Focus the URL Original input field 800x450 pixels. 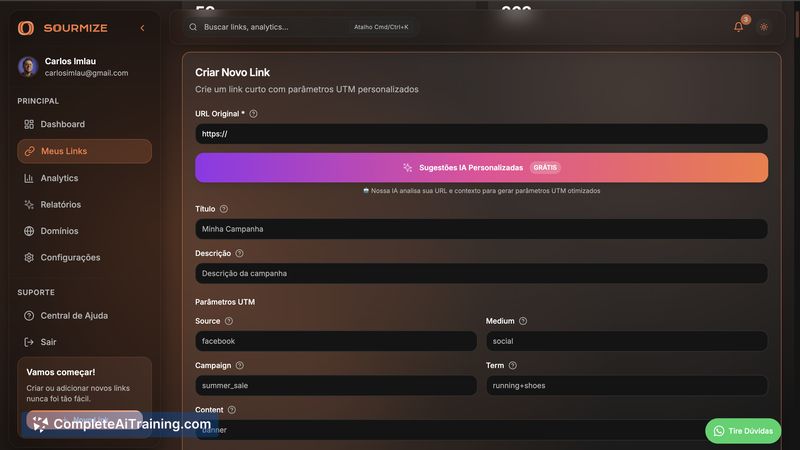tap(481, 134)
